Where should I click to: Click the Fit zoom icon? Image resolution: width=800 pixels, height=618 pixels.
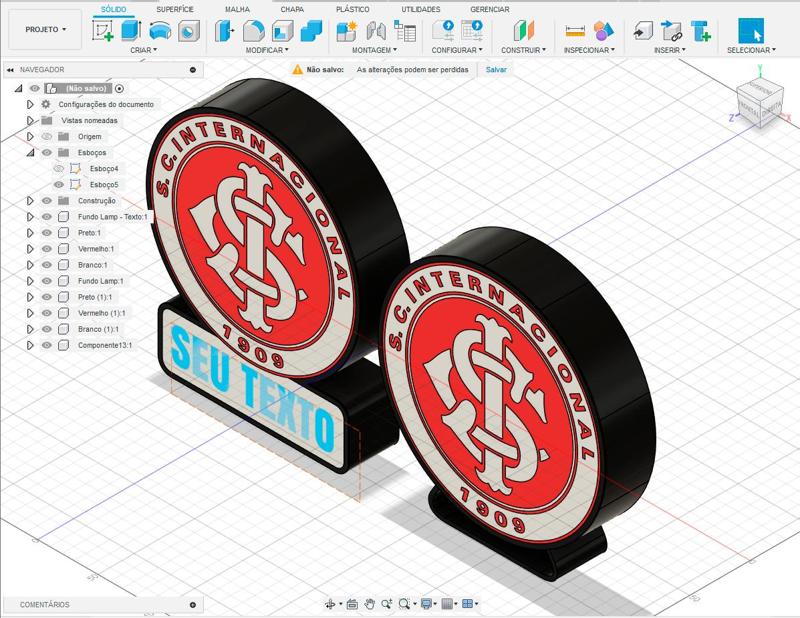coord(404,604)
